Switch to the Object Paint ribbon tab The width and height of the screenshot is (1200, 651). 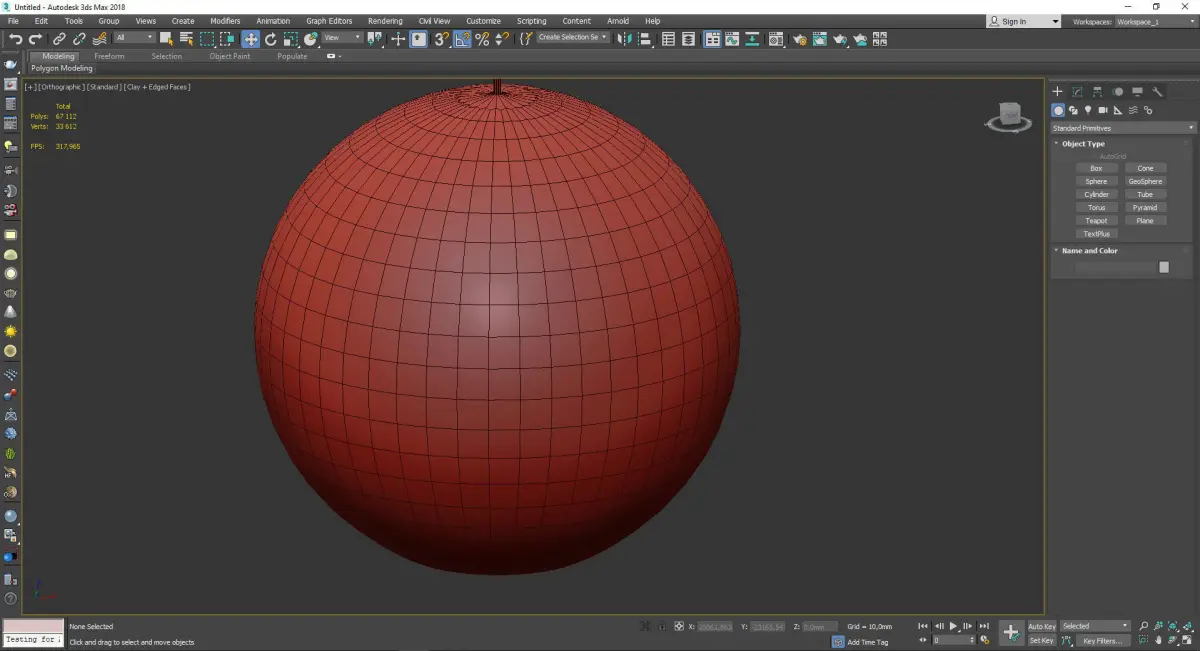229,56
